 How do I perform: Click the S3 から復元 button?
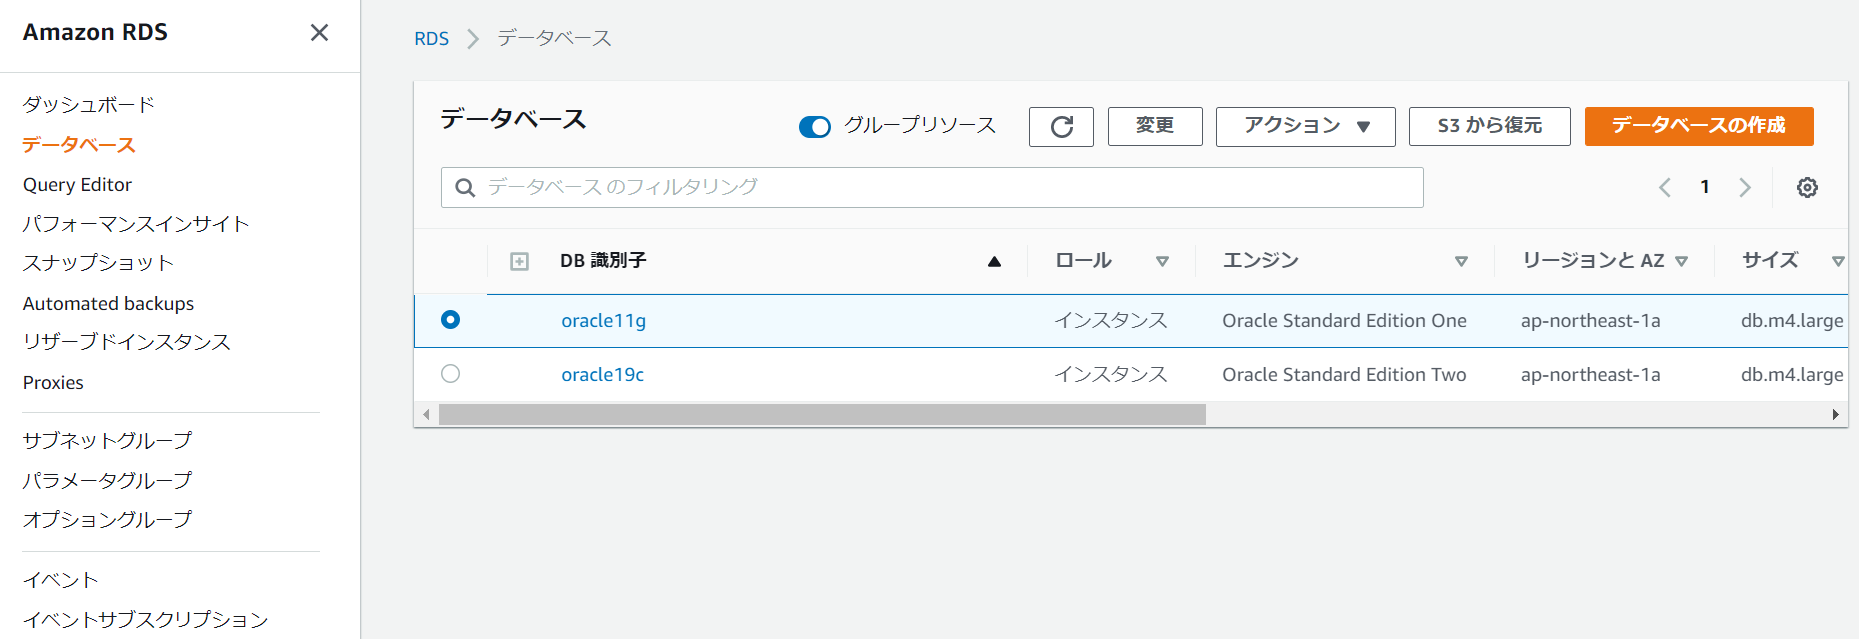click(1490, 127)
